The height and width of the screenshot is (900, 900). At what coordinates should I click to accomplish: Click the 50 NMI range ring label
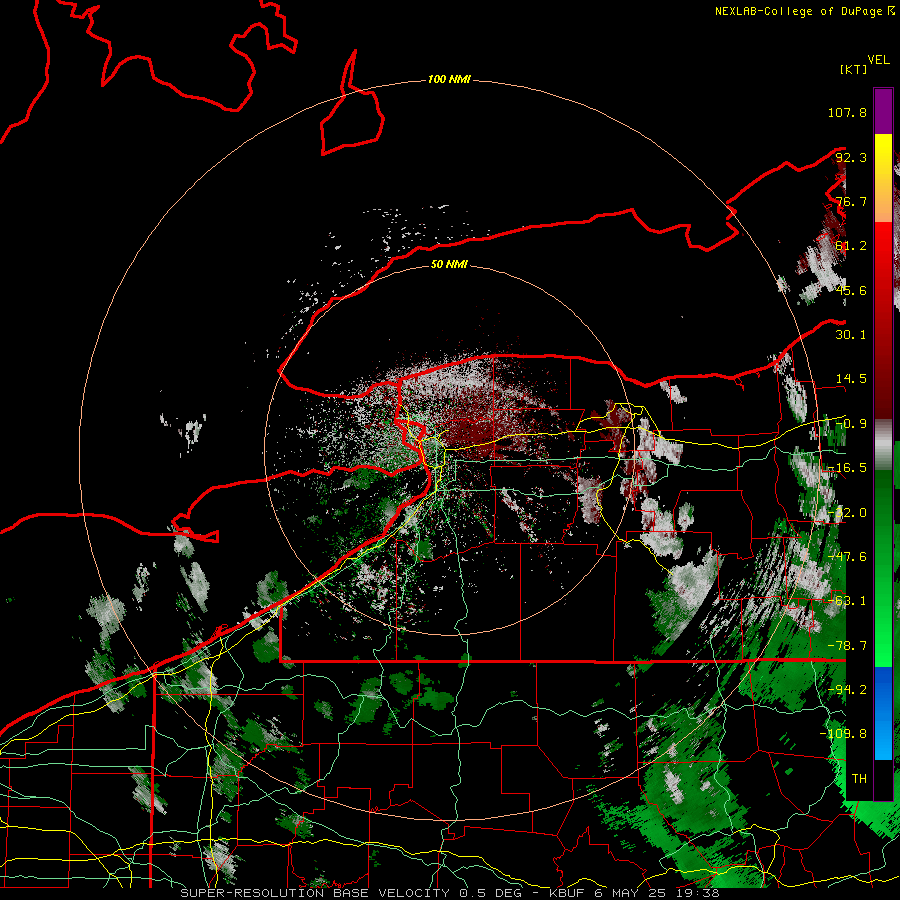(x=449, y=264)
